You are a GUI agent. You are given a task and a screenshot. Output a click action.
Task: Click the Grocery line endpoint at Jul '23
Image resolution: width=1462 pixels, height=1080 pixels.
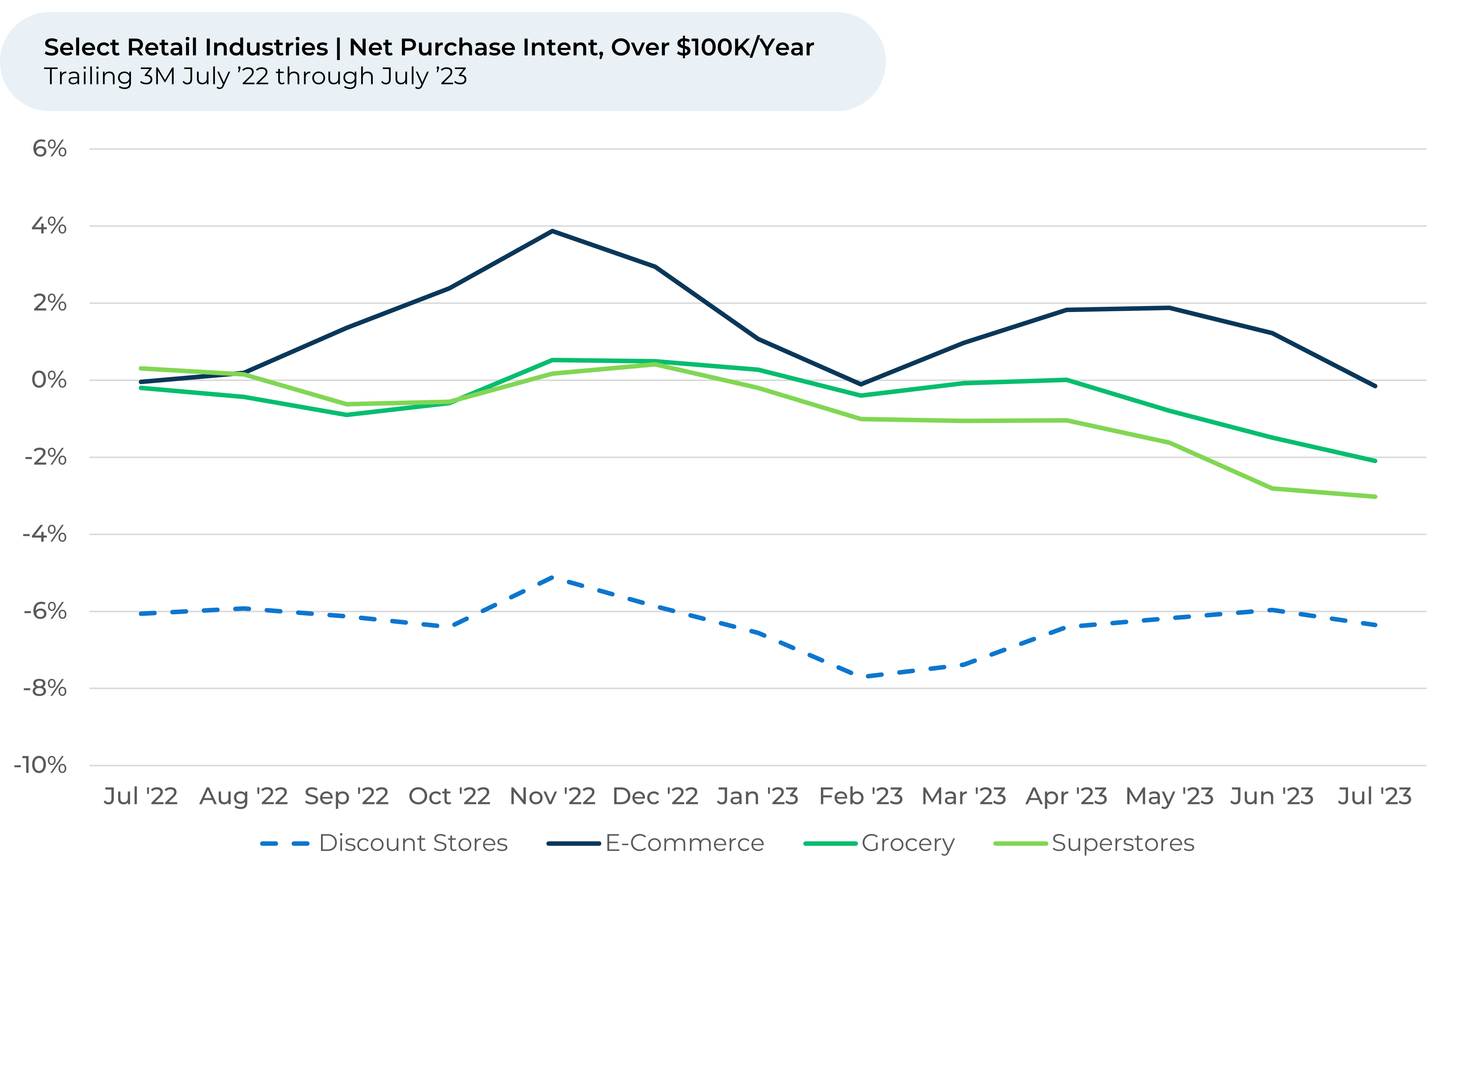tap(1375, 461)
